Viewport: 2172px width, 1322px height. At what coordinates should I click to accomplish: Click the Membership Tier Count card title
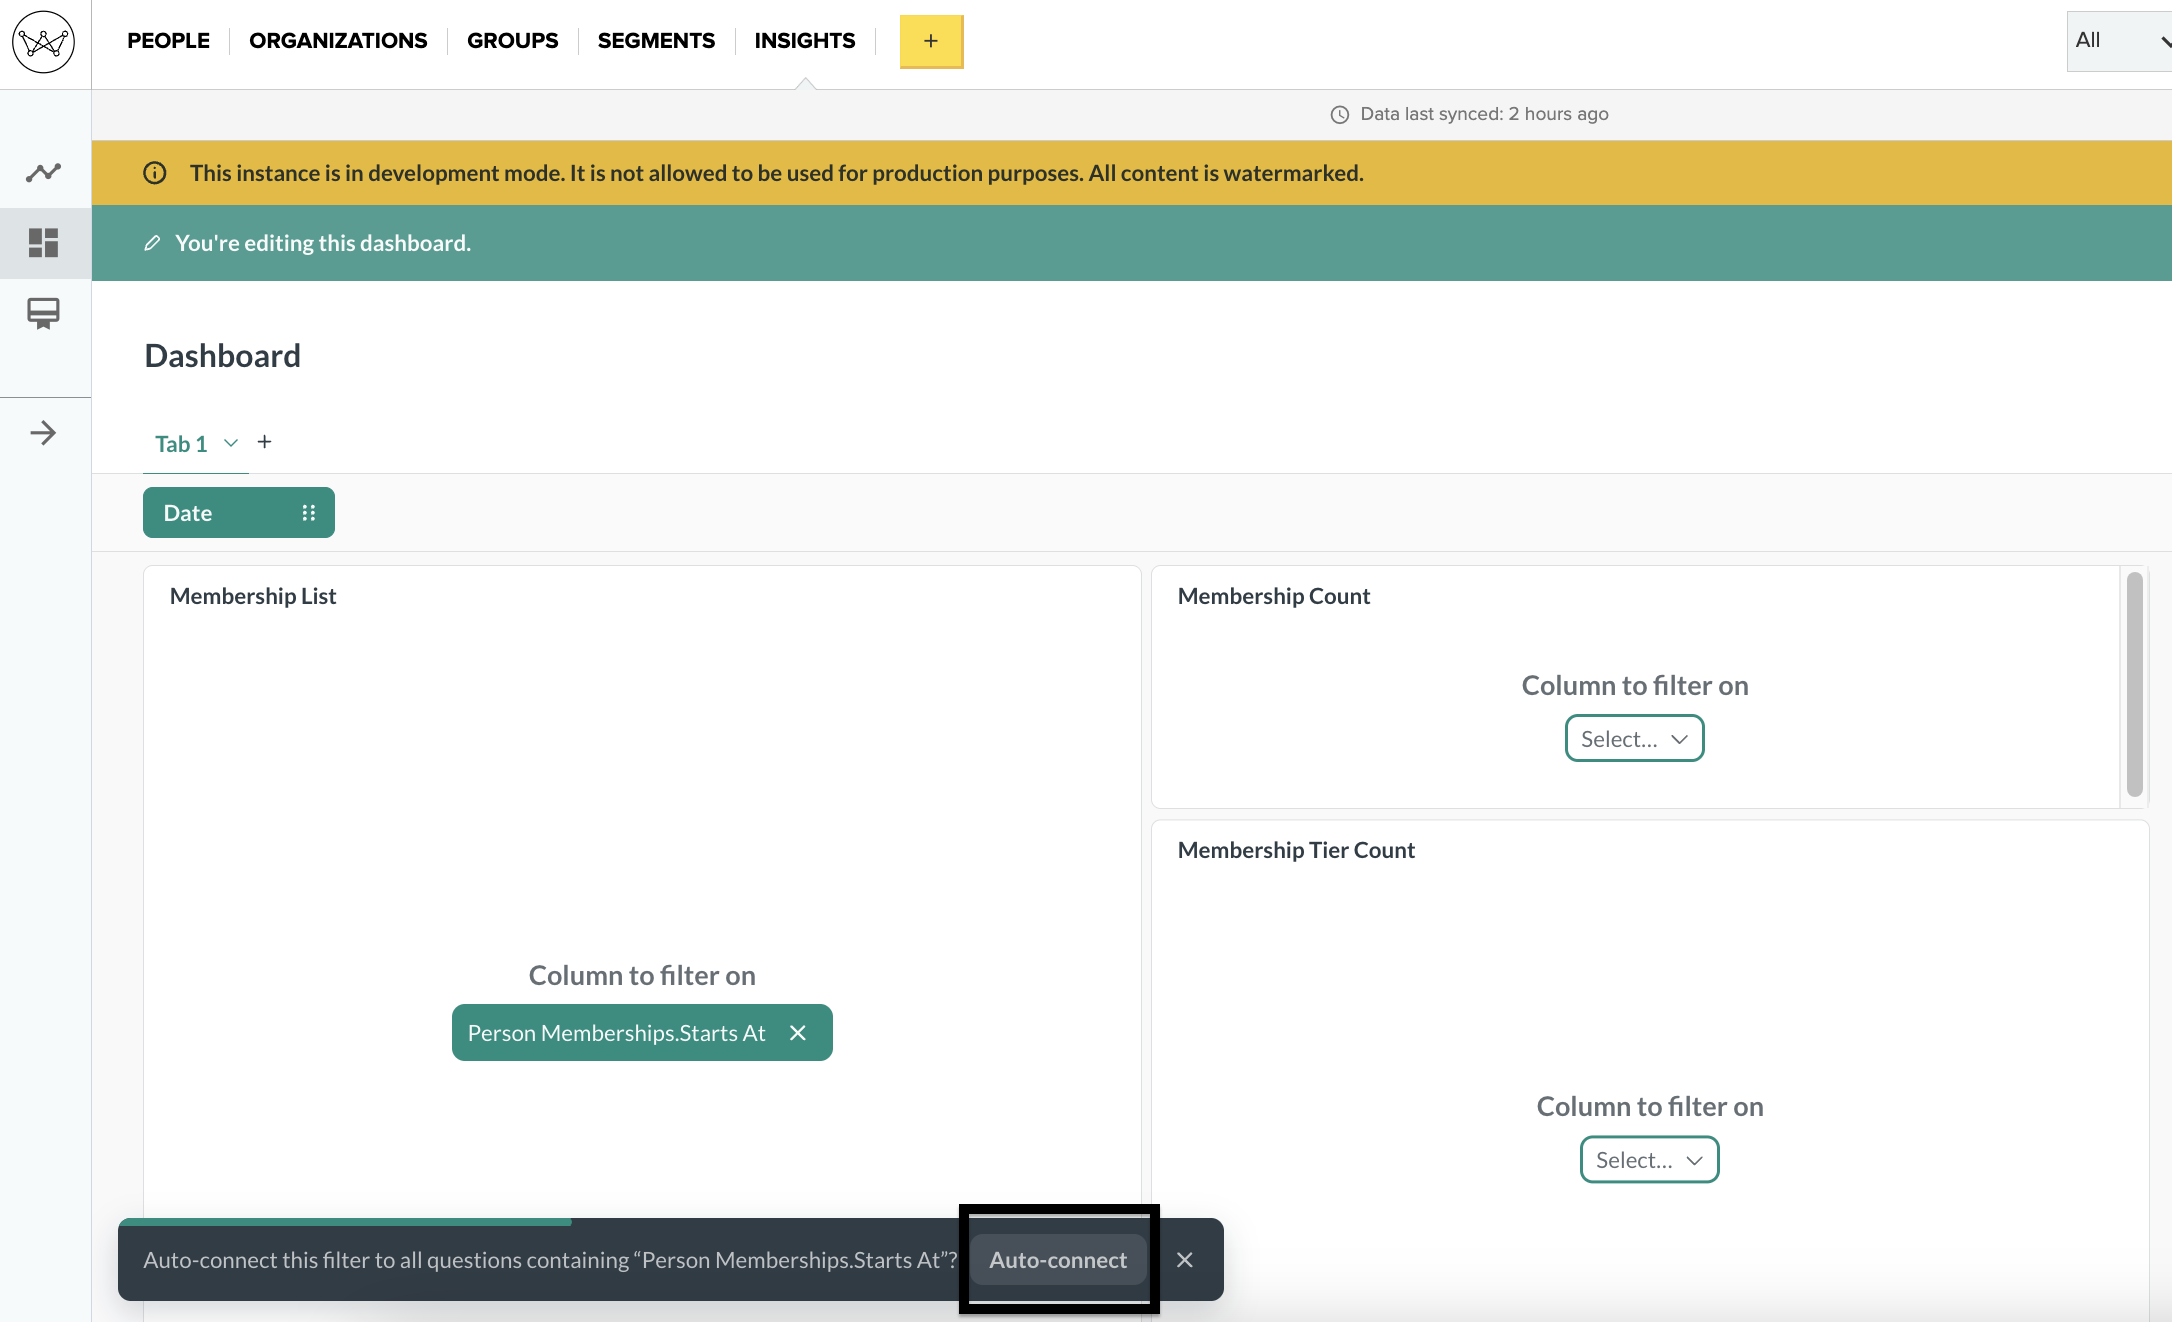pyautogui.click(x=1296, y=850)
